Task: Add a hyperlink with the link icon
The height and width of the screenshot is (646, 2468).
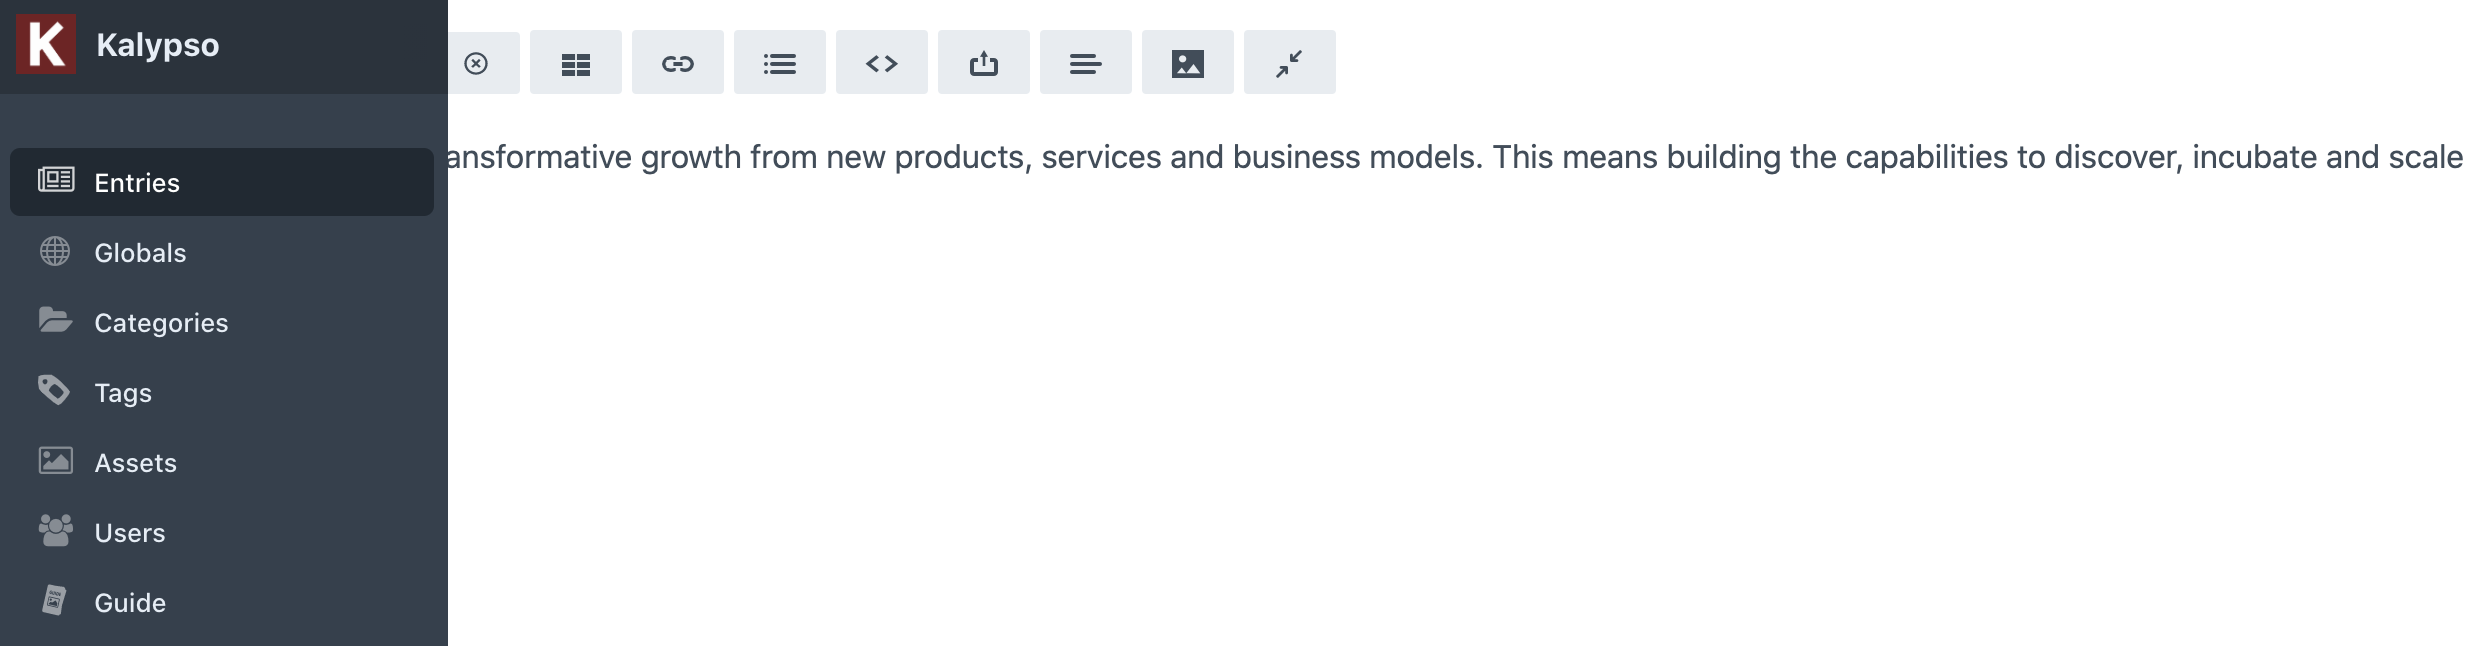Action: [678, 62]
